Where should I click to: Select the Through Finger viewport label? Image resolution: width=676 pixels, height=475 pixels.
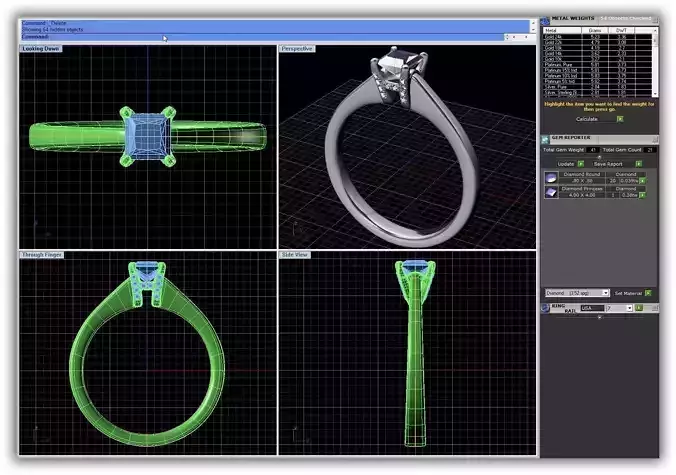coord(42,255)
